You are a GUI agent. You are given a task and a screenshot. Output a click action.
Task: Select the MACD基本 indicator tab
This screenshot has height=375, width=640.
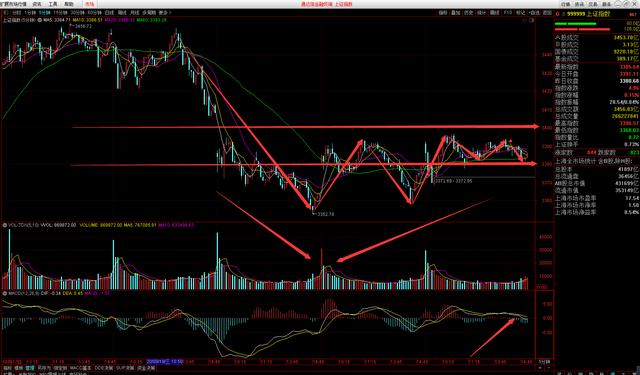[80, 368]
